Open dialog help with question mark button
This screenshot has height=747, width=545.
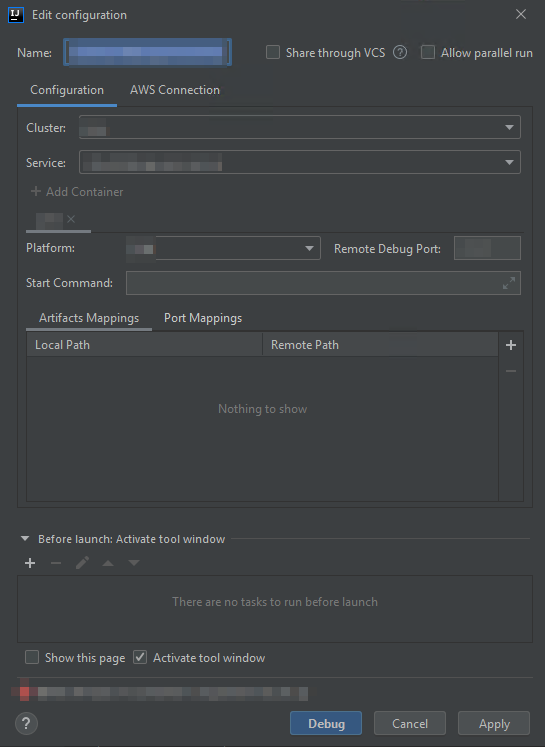coord(26,723)
